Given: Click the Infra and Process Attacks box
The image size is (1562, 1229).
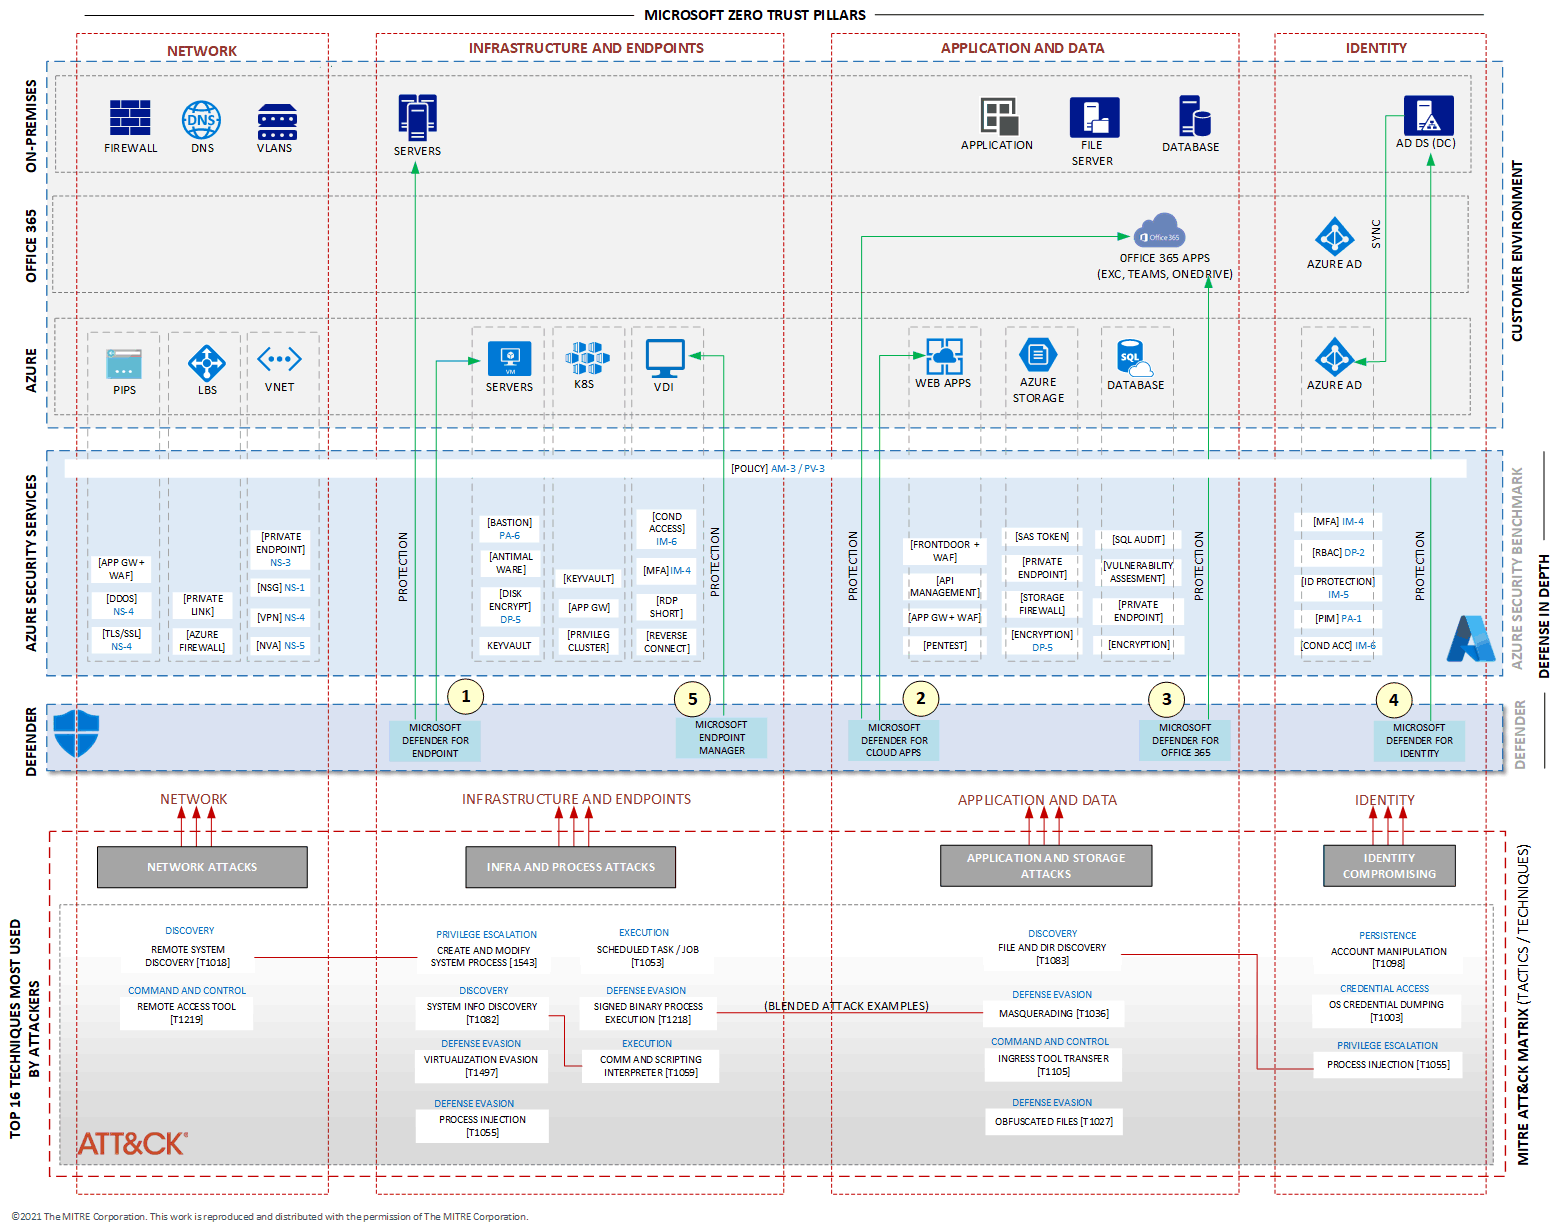Looking at the screenshot, I should coord(570,867).
